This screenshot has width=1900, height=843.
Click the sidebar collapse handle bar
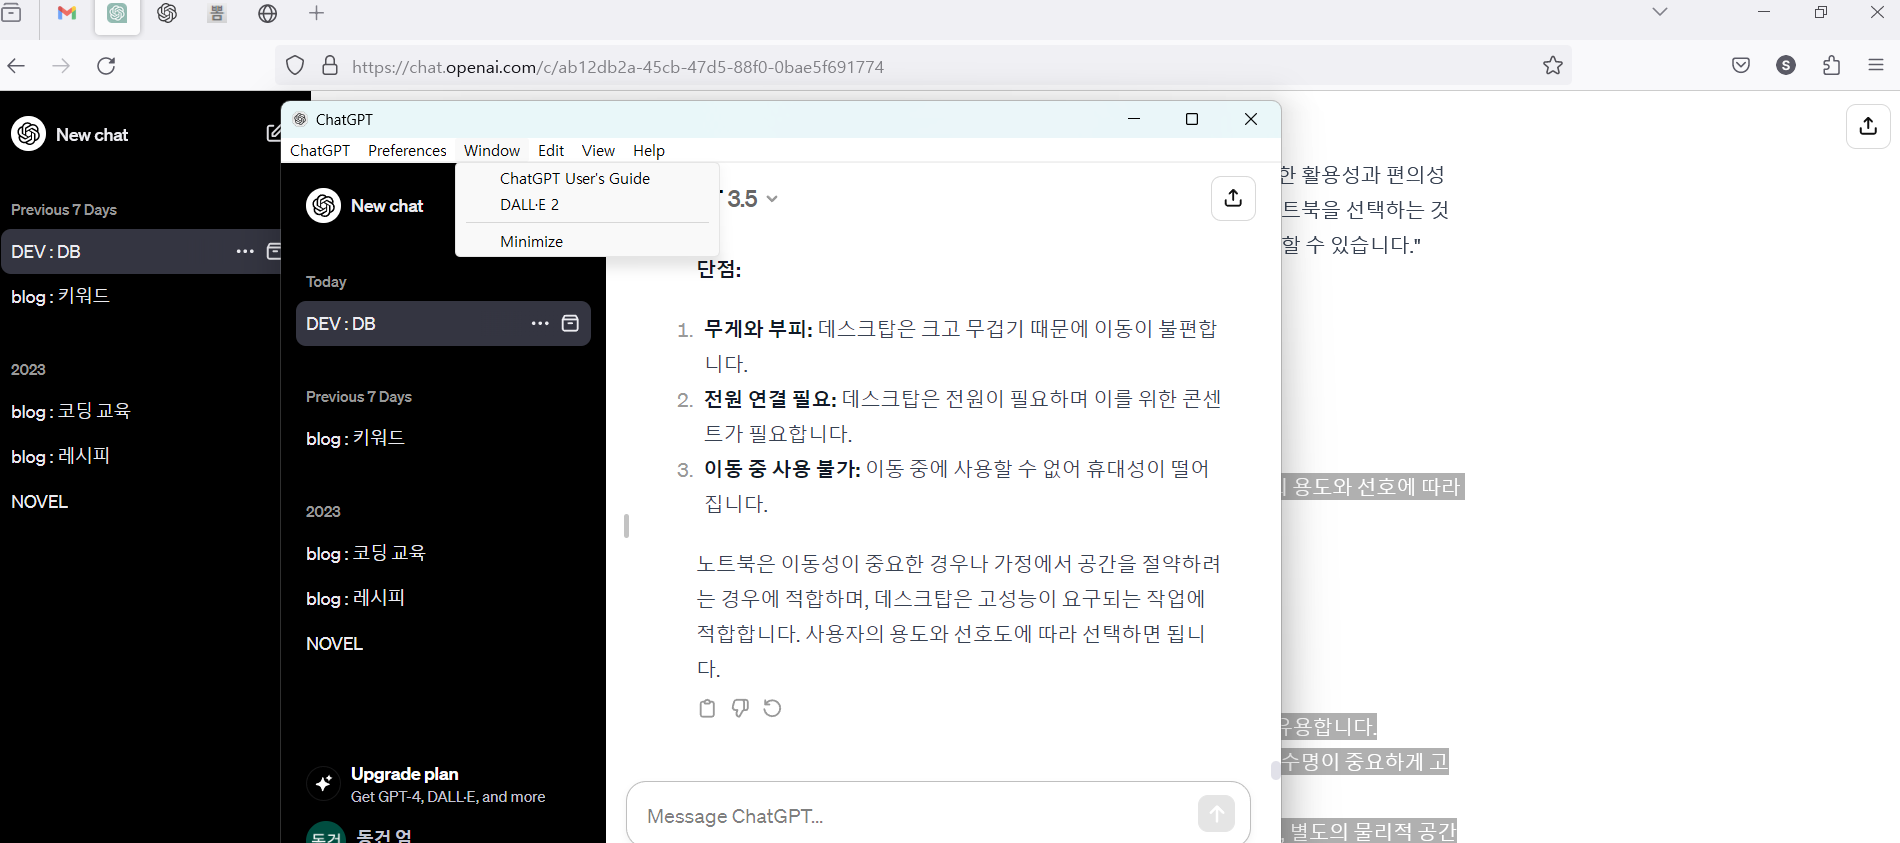(626, 525)
